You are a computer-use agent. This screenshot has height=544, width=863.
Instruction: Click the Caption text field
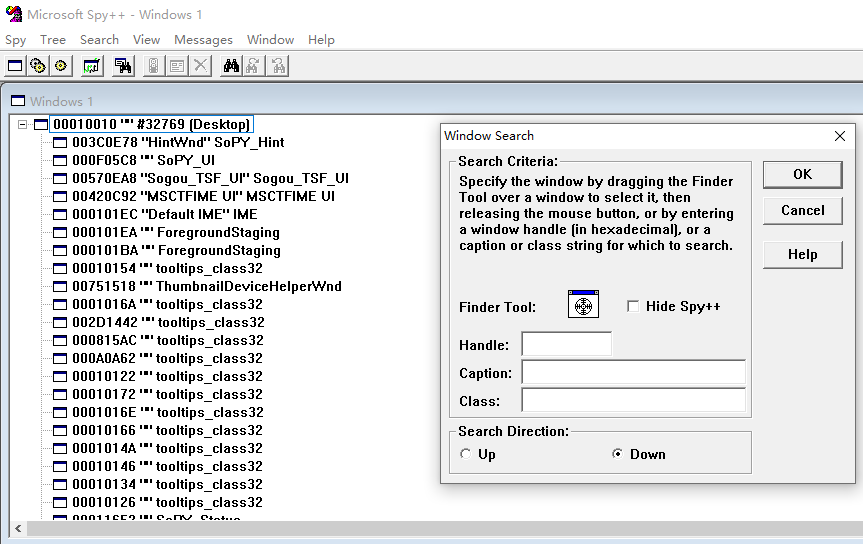click(x=633, y=373)
